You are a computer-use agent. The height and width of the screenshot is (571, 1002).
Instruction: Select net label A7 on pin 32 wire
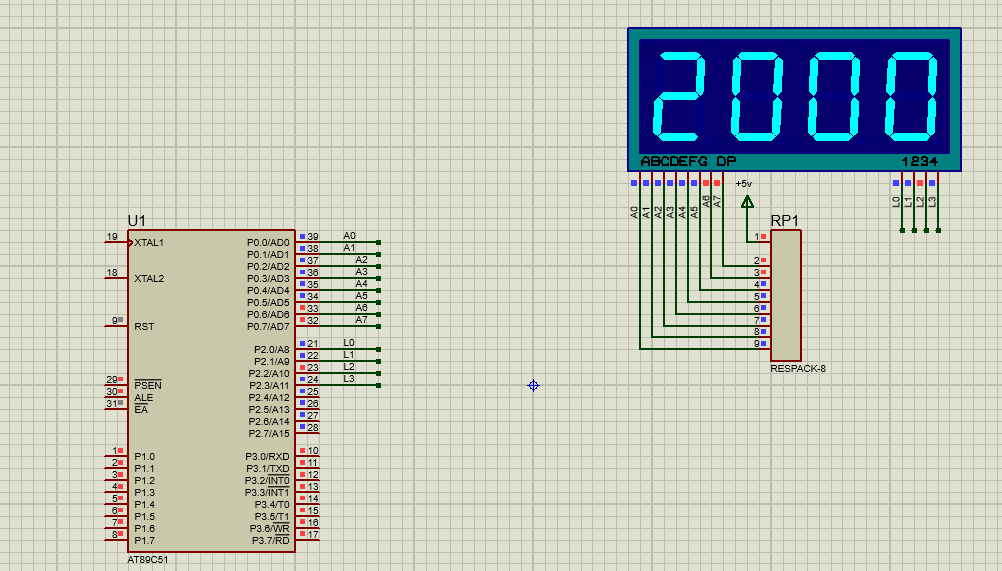[362, 319]
